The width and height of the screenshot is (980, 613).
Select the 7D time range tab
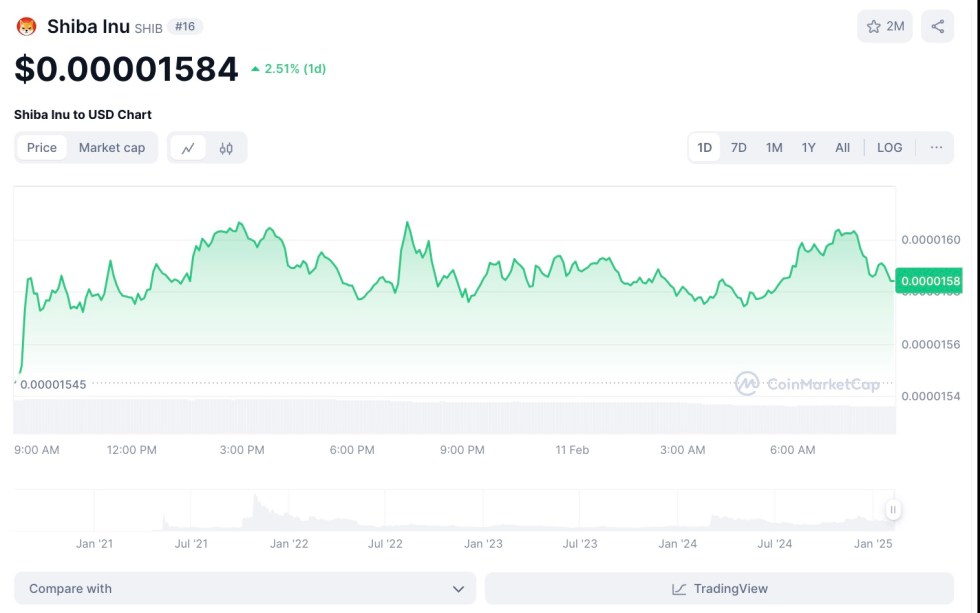click(739, 148)
